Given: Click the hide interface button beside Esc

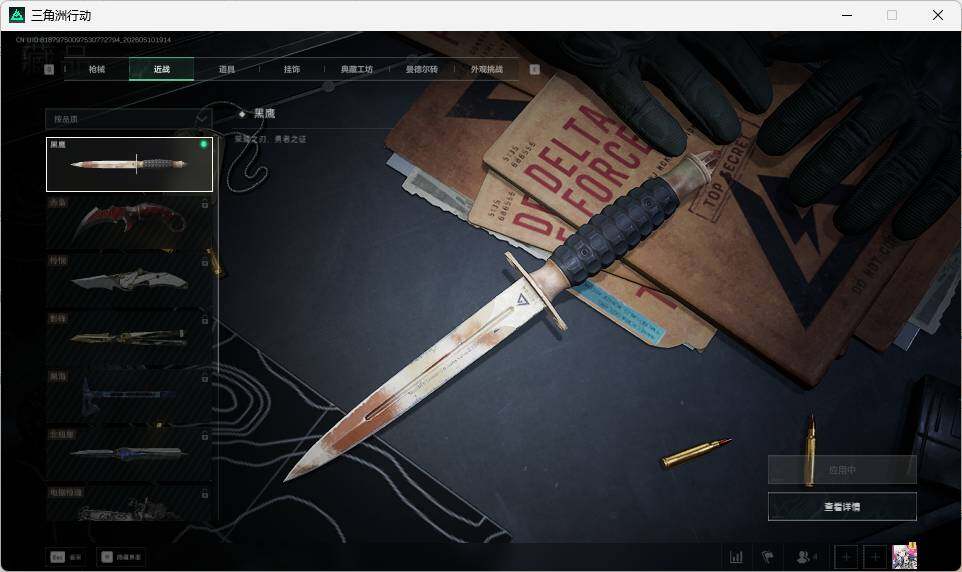Looking at the screenshot, I should [121, 557].
